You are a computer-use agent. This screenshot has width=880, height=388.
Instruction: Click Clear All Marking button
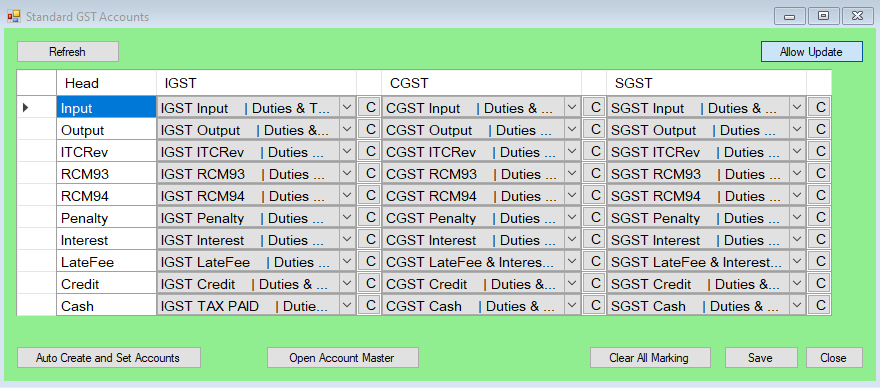click(x=650, y=358)
